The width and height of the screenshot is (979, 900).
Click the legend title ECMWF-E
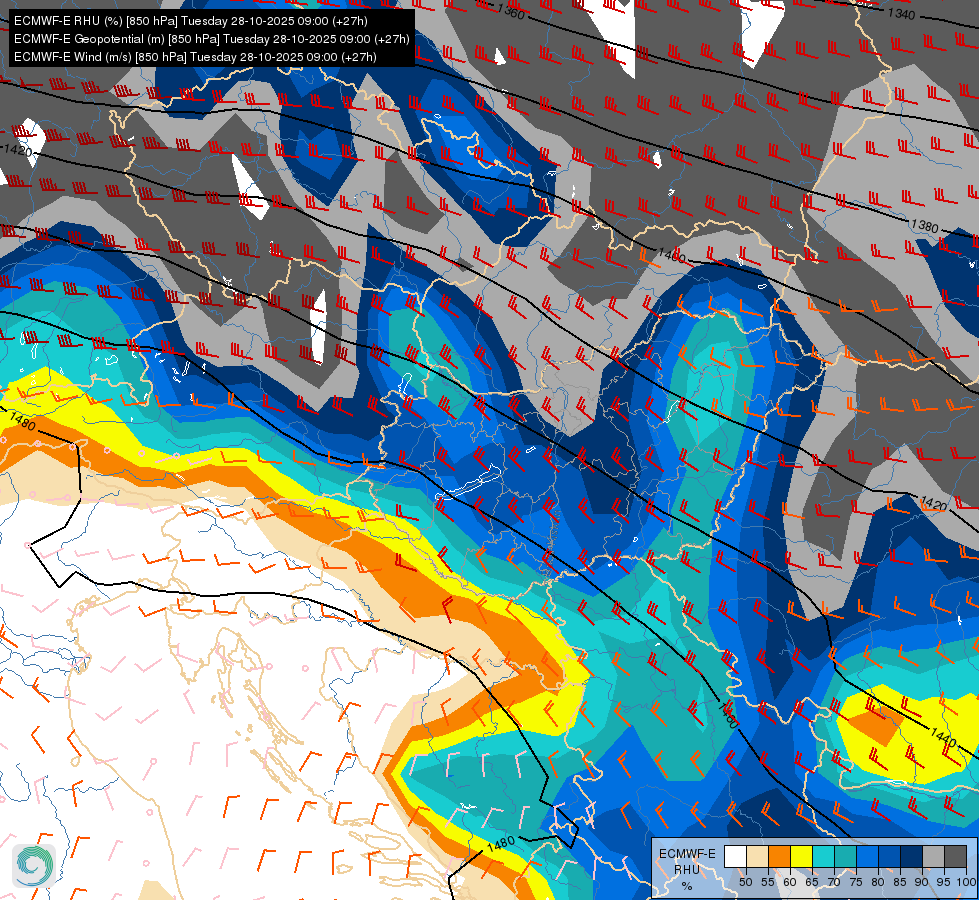(687, 854)
